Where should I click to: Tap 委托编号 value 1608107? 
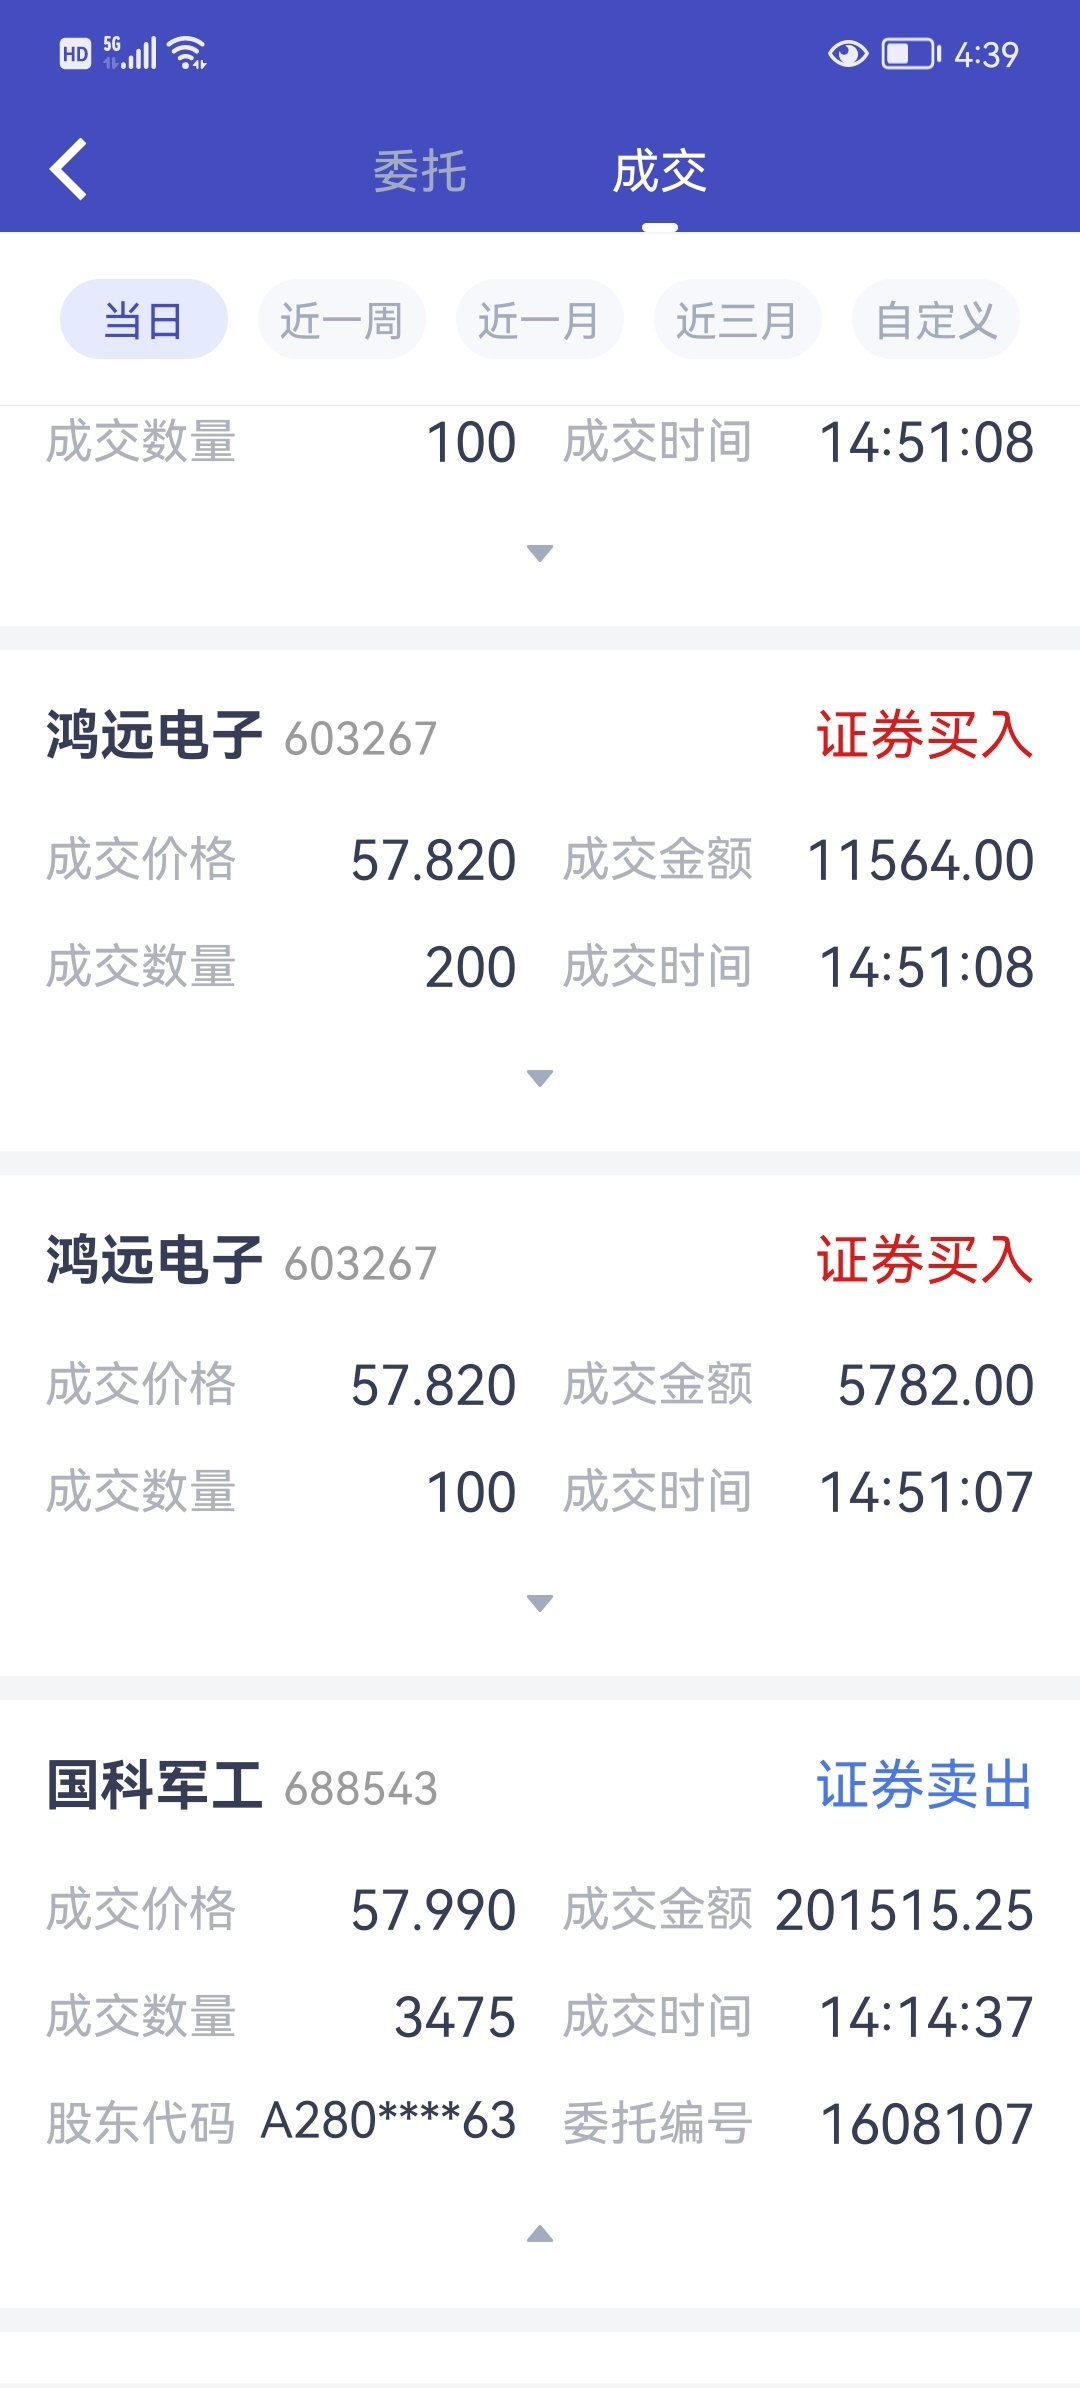pos(926,2124)
